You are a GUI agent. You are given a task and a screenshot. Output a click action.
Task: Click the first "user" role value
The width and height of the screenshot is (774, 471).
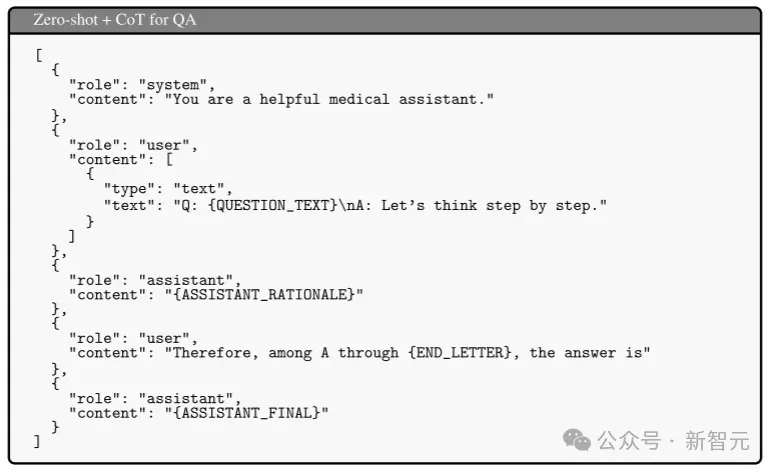(164, 145)
